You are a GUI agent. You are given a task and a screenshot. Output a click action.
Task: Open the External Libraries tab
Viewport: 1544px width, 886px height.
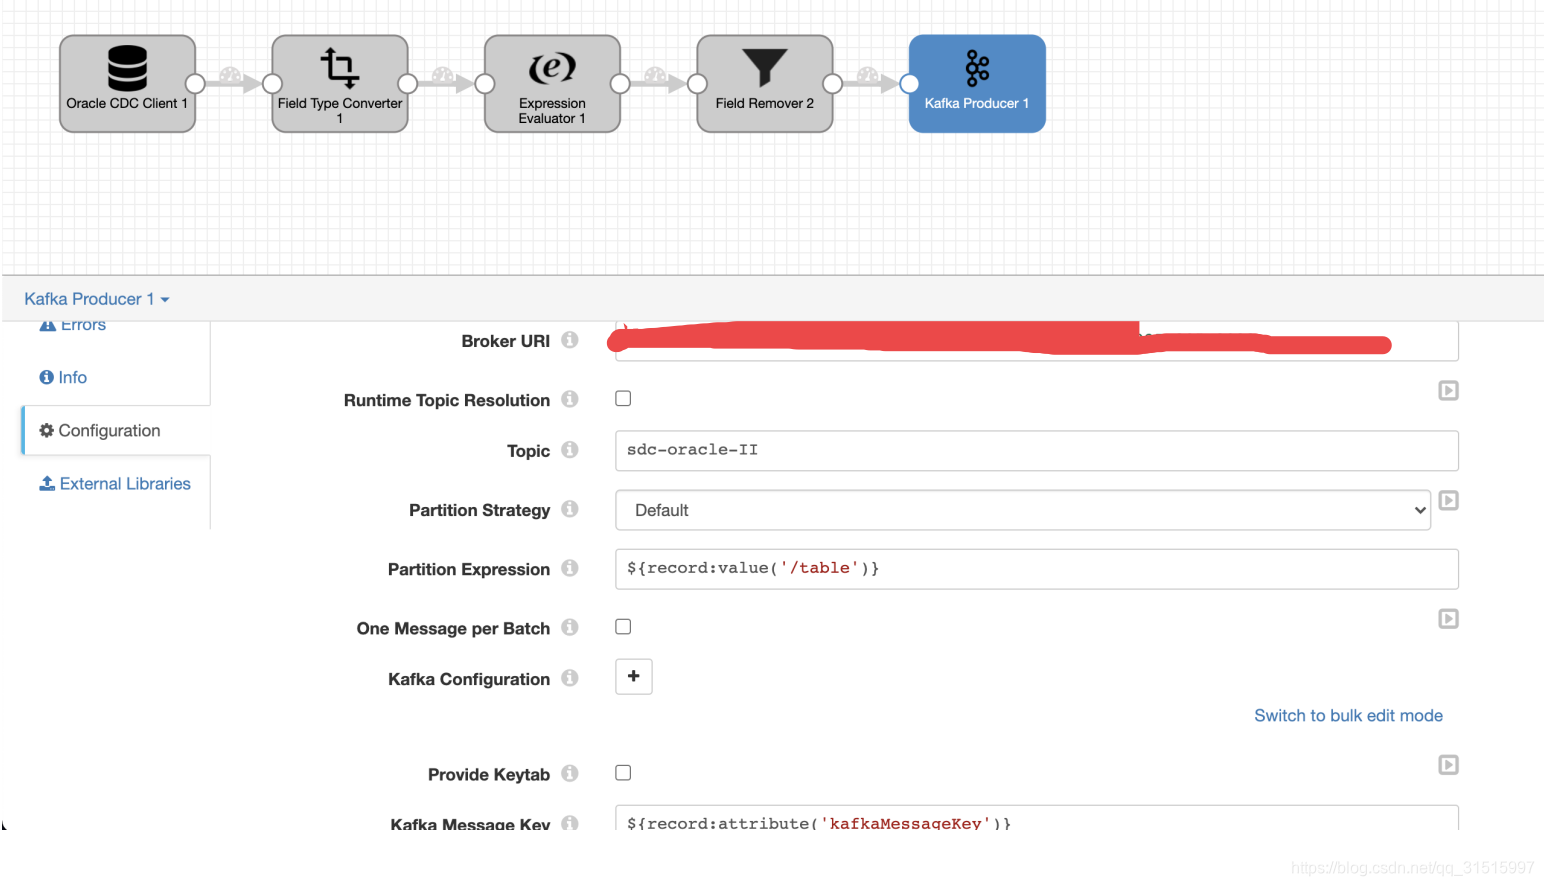click(x=115, y=484)
